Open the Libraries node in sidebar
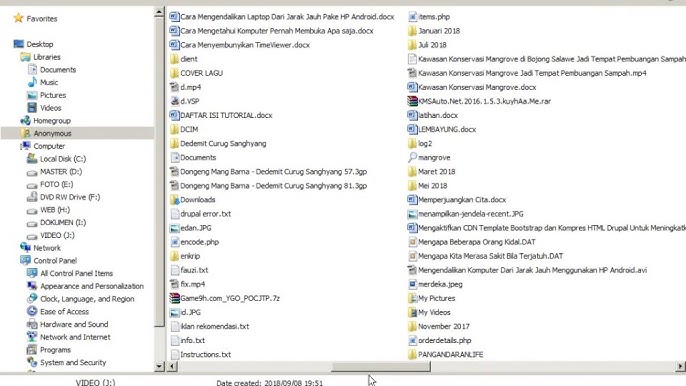686x386 pixels. (47, 57)
